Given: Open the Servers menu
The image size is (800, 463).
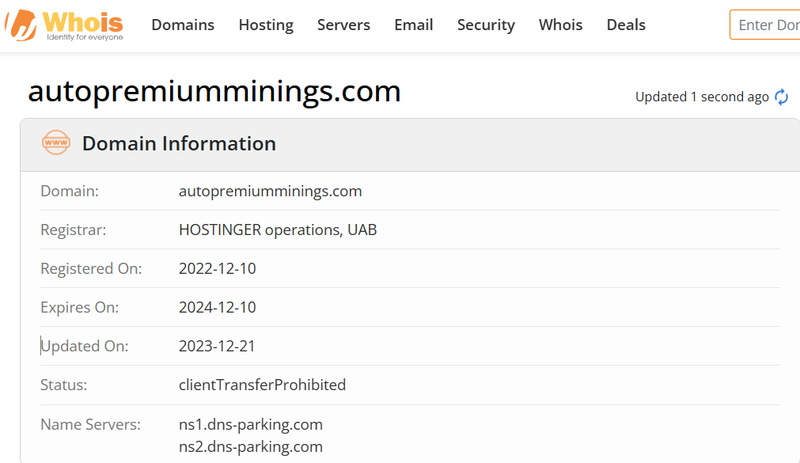Looking at the screenshot, I should (343, 25).
